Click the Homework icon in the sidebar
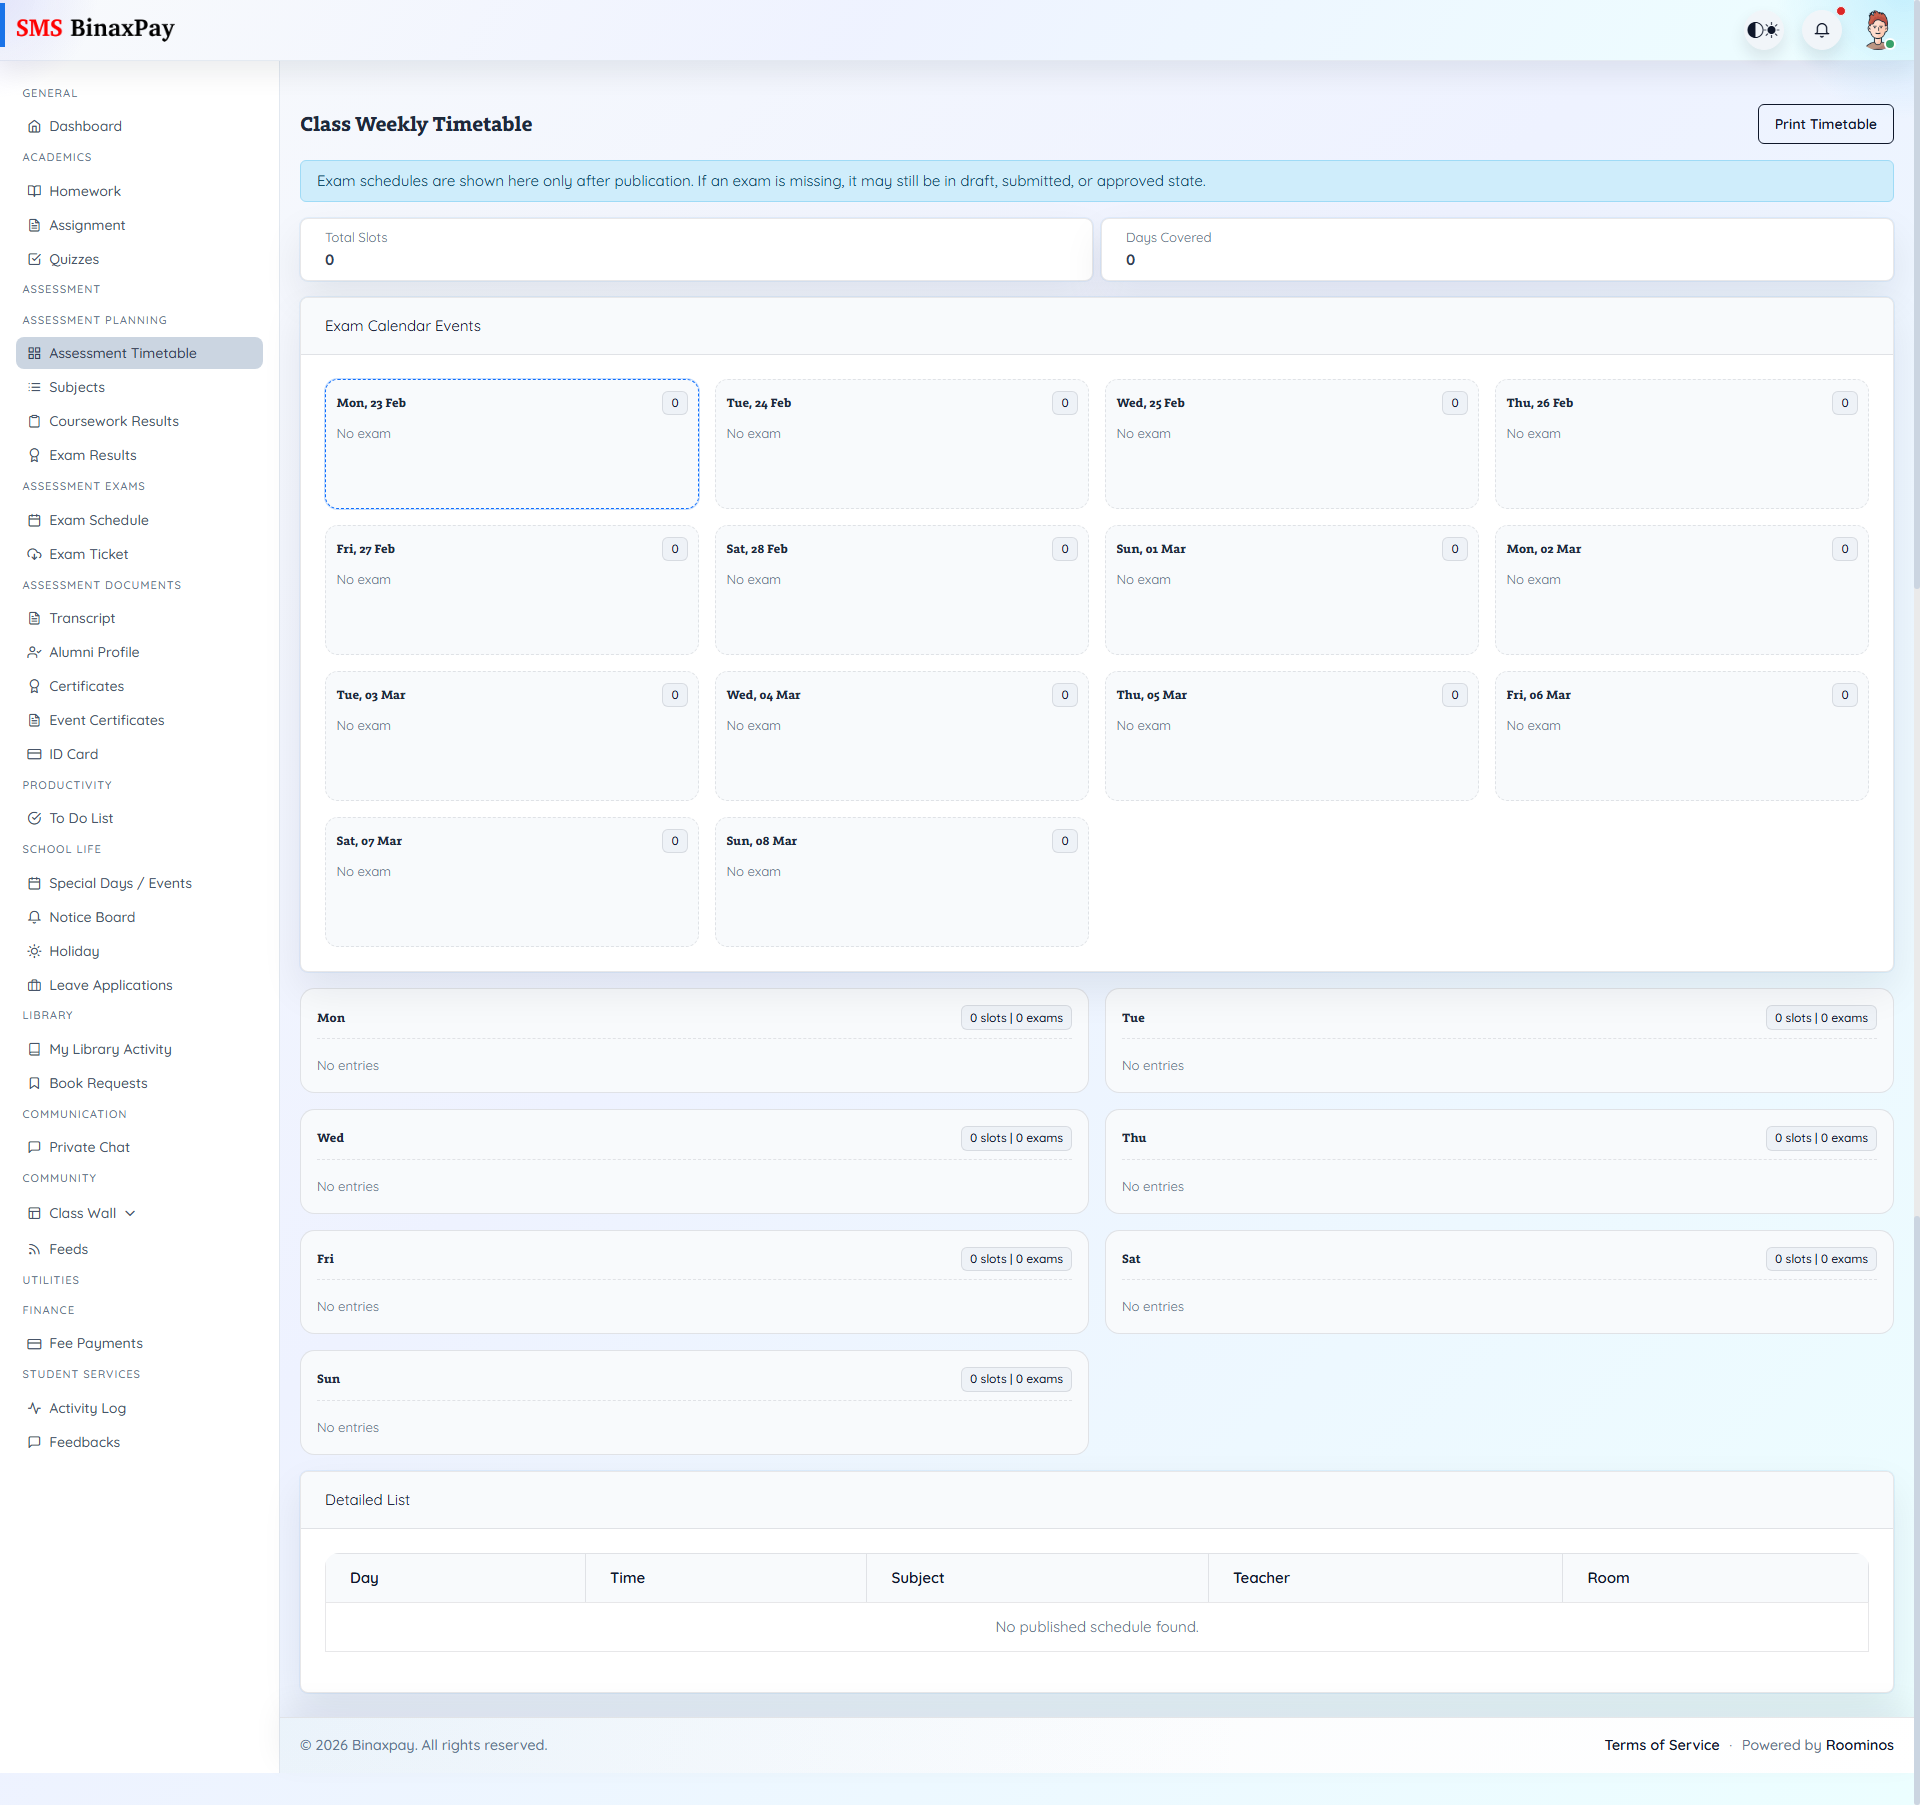 [35, 191]
